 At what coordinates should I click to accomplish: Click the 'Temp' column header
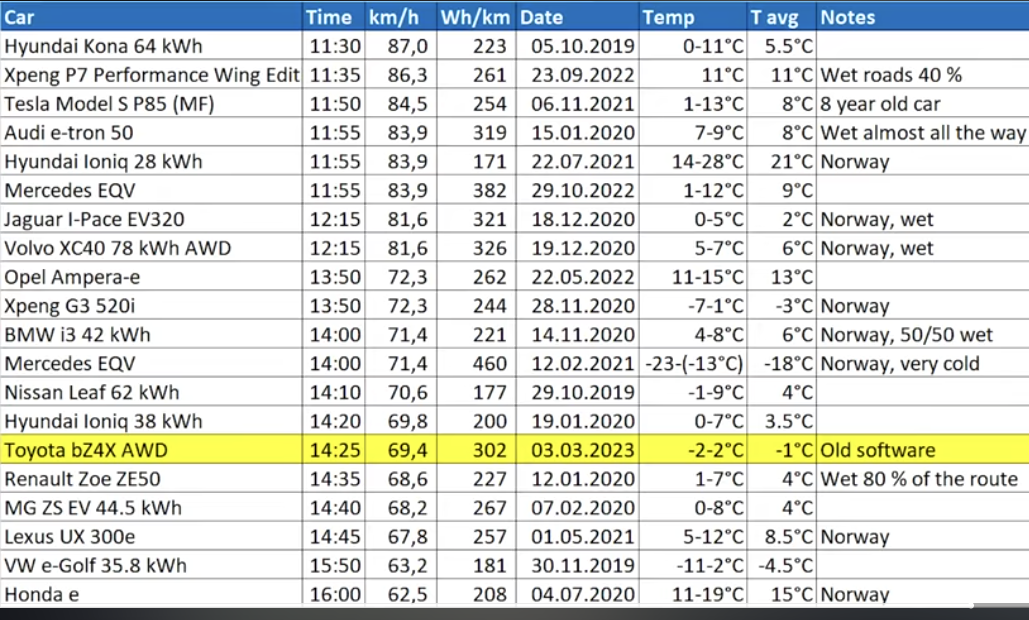click(693, 17)
